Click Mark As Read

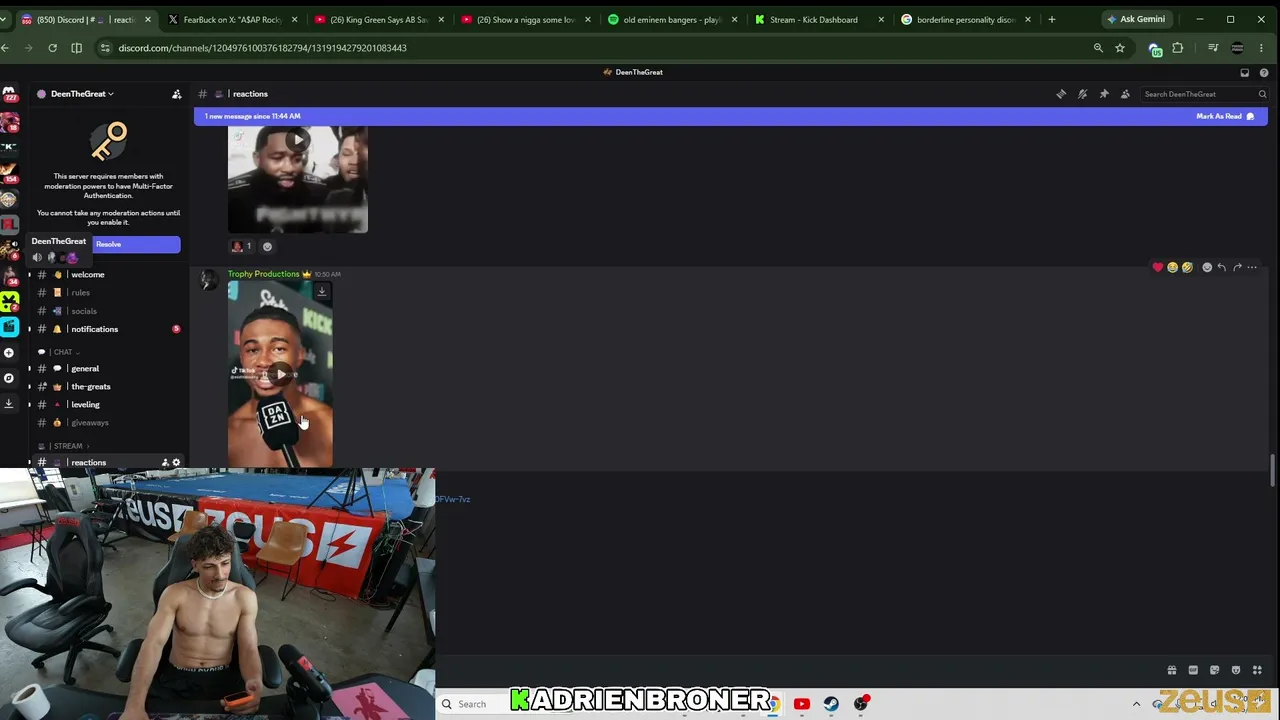click(1225, 116)
